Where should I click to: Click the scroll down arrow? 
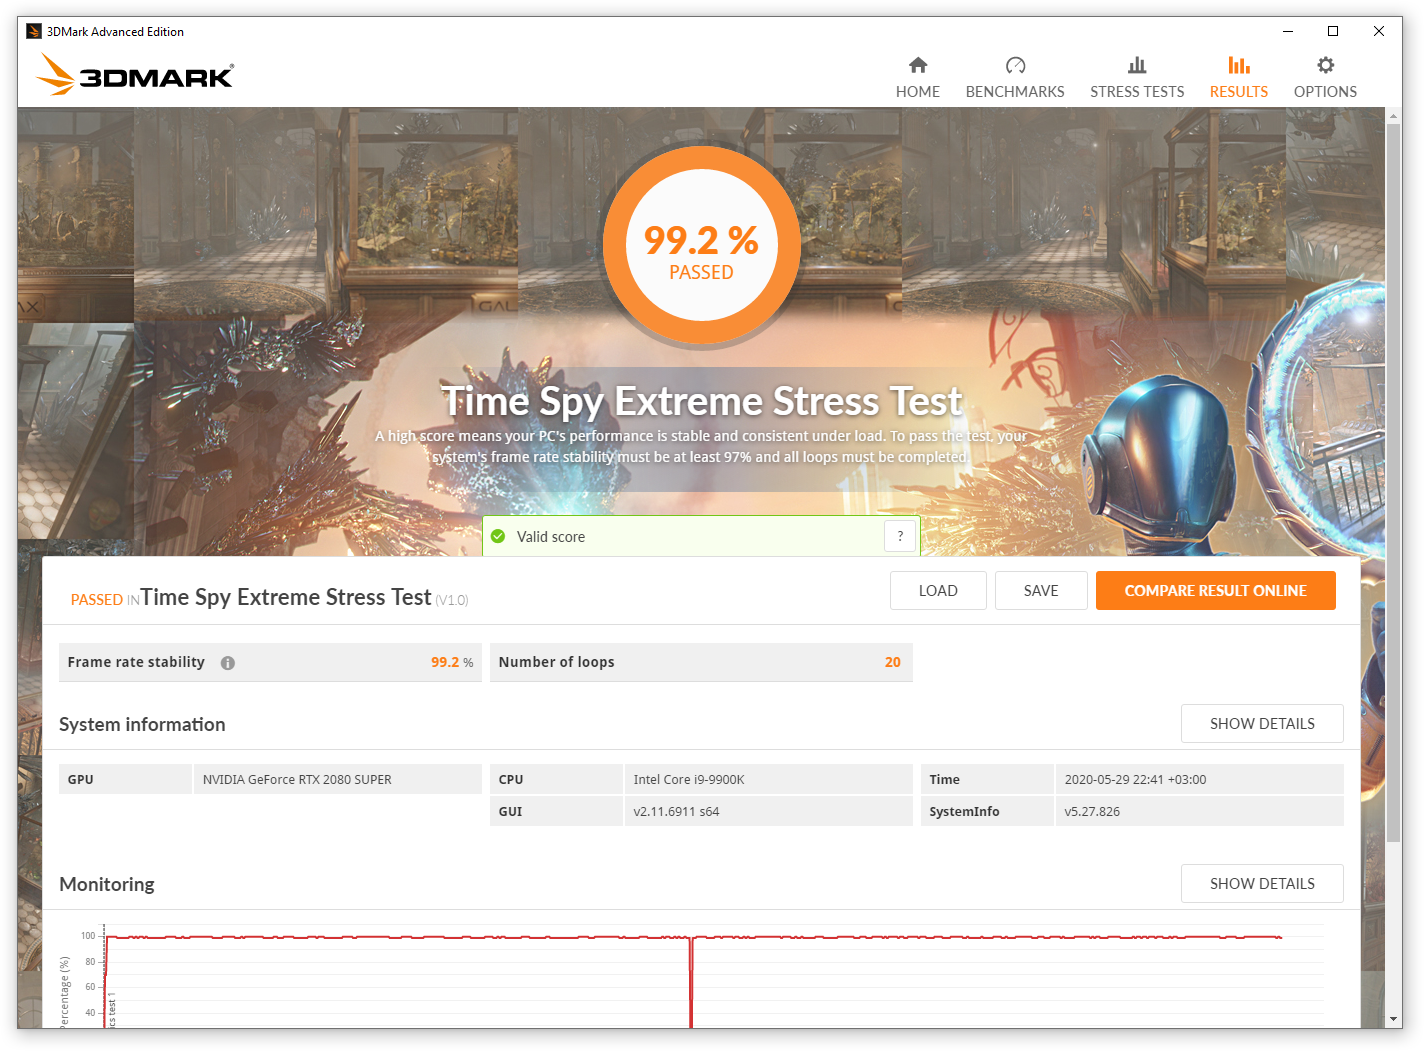click(x=1393, y=1019)
